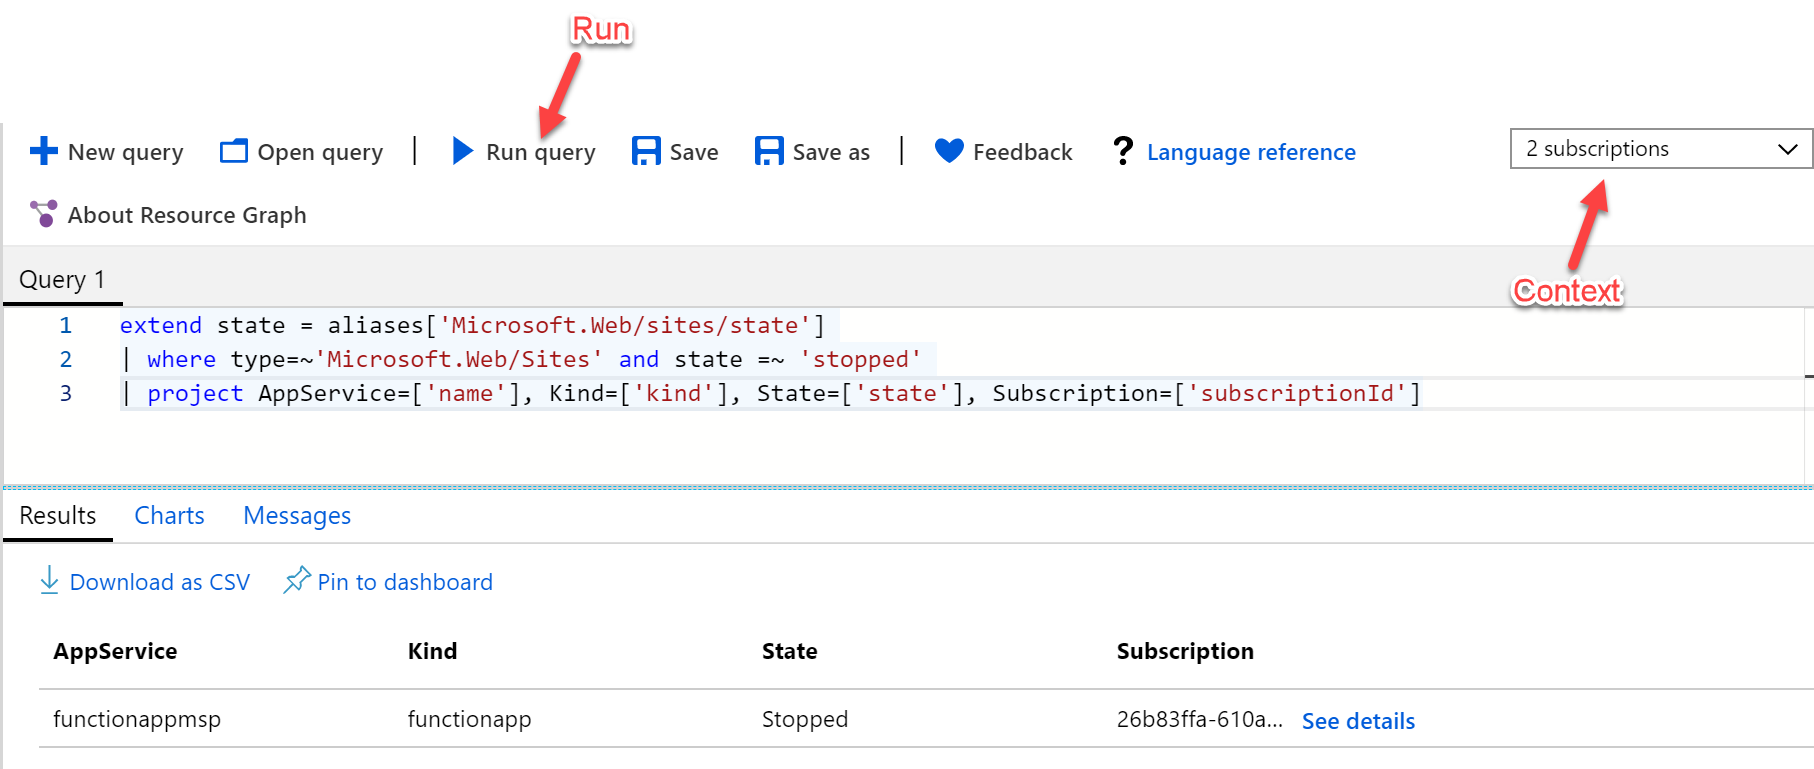The width and height of the screenshot is (1814, 769).
Task: Click the About Resource Graph text
Action: 187,215
